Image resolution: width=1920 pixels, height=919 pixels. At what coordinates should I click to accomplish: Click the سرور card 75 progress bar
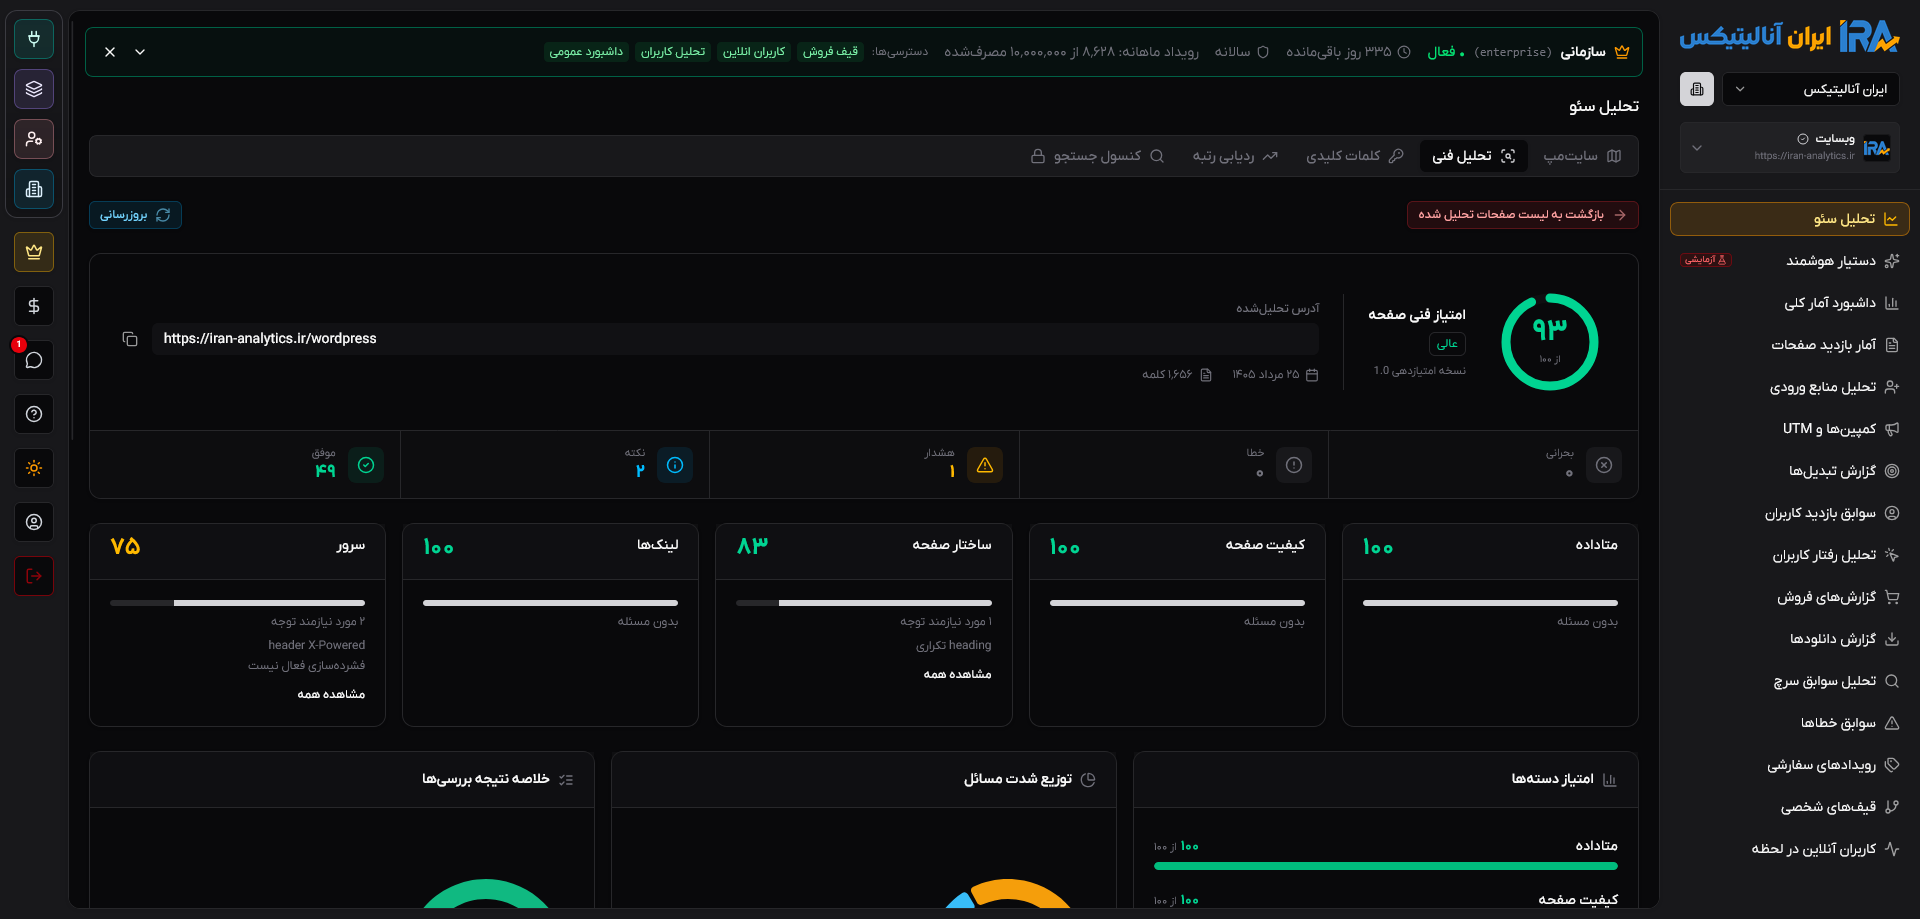(x=238, y=603)
